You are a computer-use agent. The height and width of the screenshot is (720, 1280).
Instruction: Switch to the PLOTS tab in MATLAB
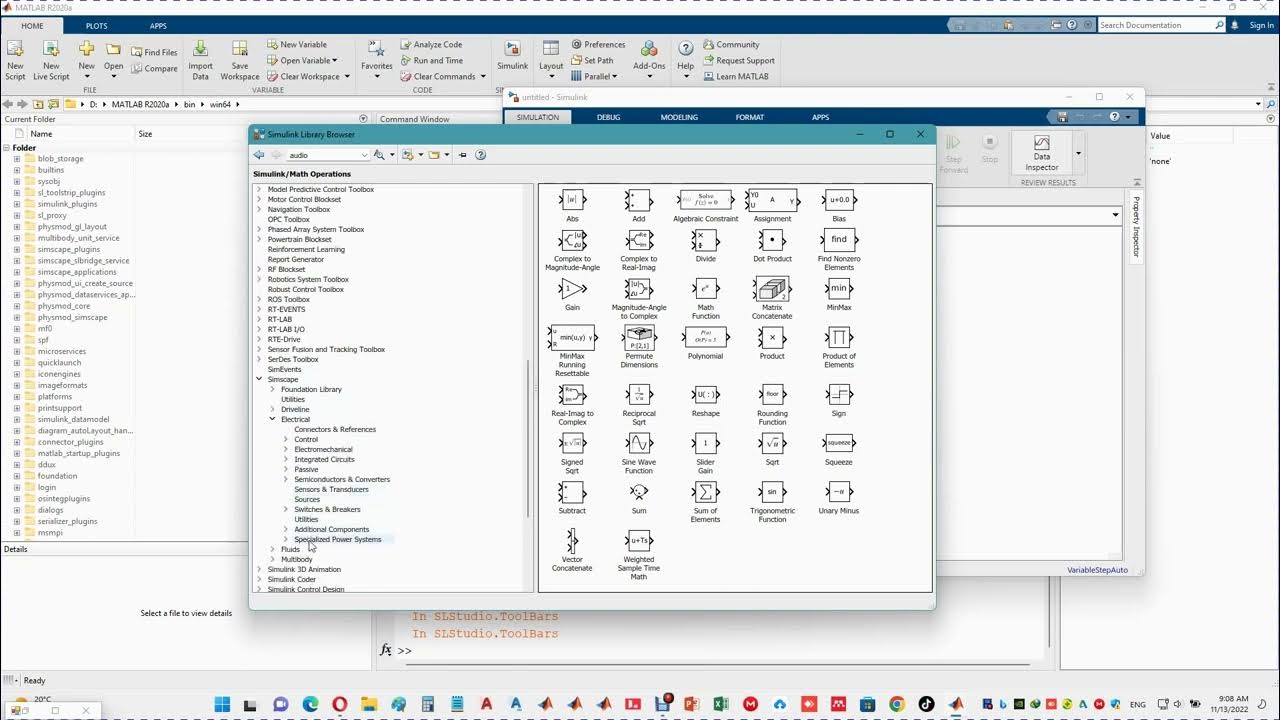[x=97, y=25]
